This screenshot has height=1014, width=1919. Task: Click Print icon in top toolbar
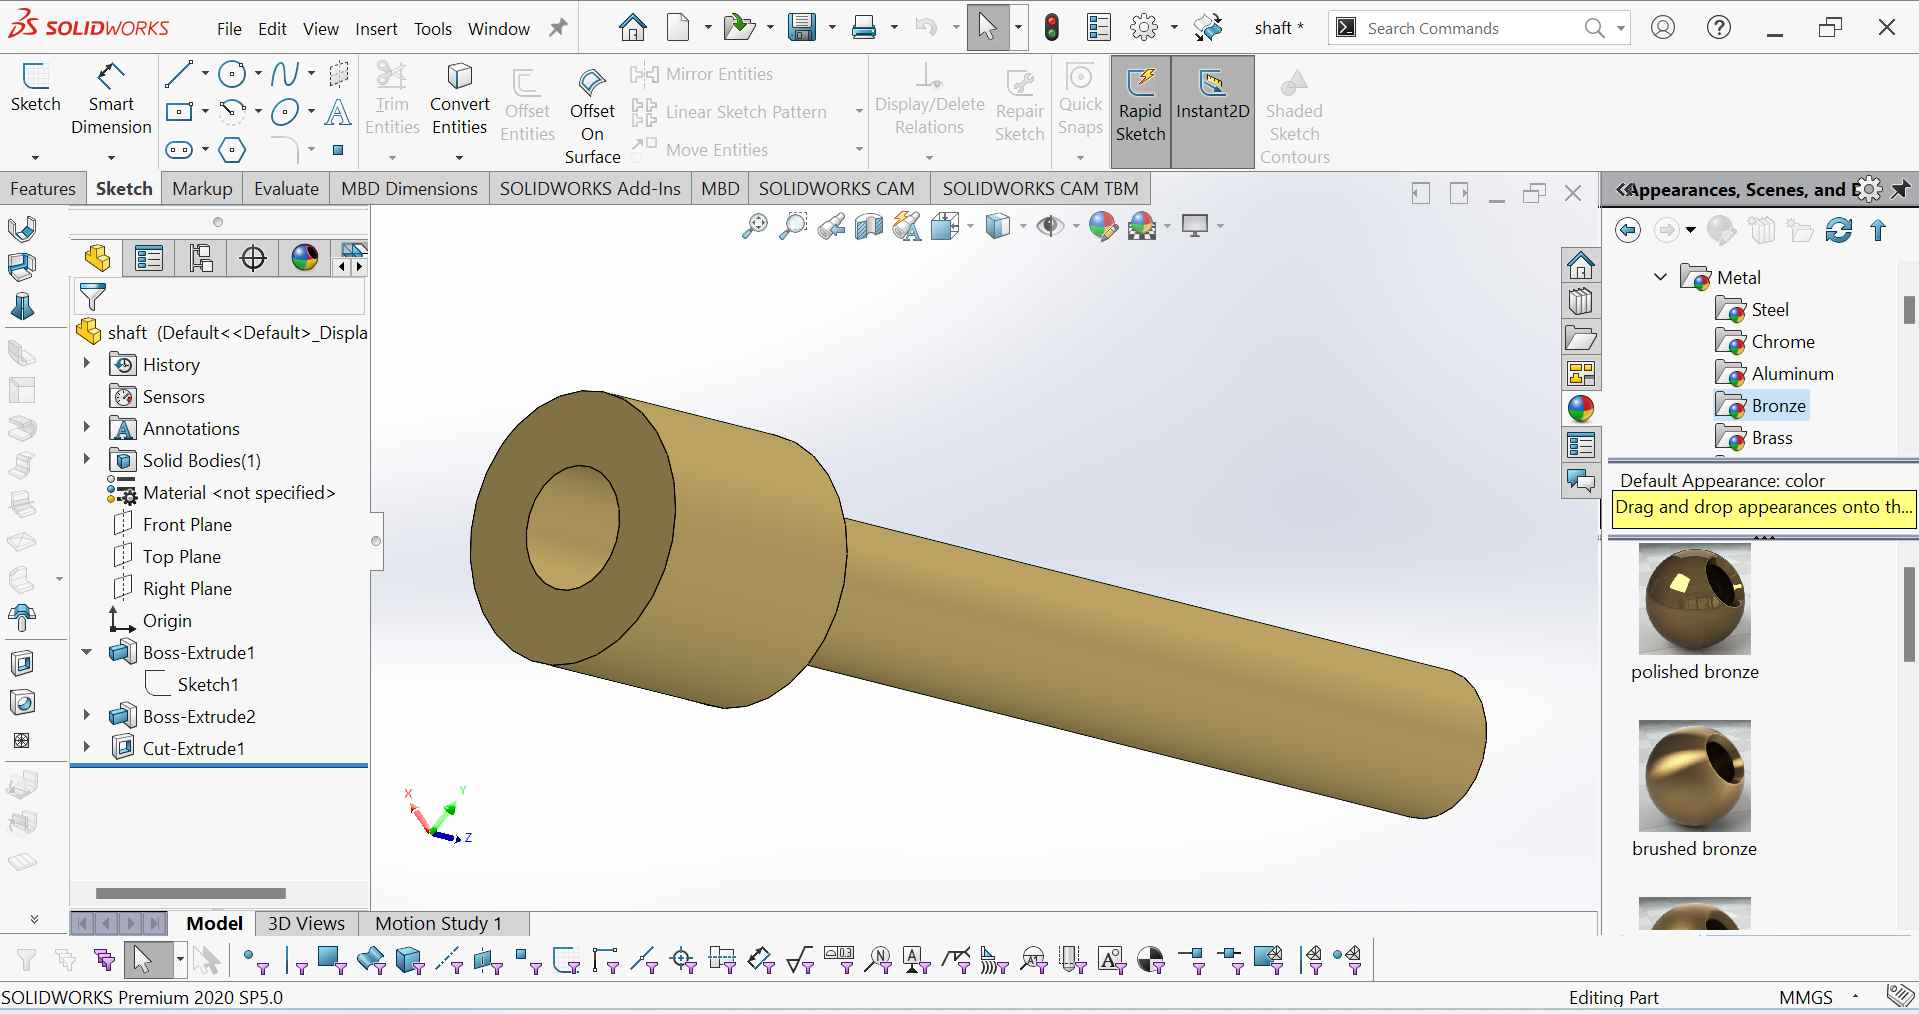coord(864,27)
